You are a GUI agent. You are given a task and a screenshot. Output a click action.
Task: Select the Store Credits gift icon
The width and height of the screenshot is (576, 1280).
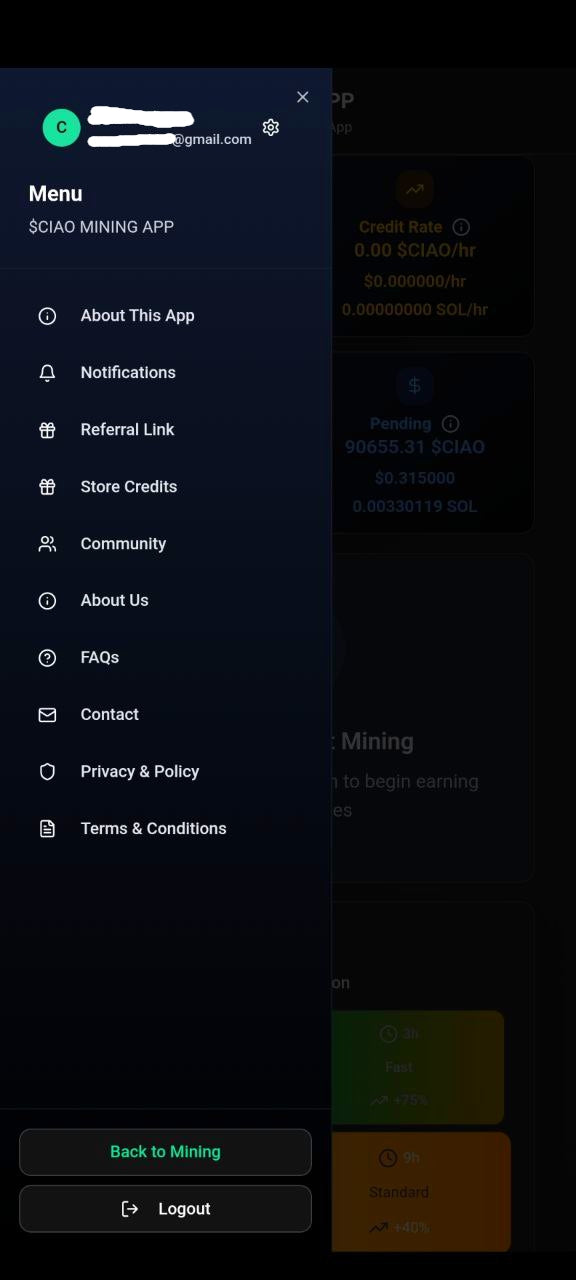47,486
